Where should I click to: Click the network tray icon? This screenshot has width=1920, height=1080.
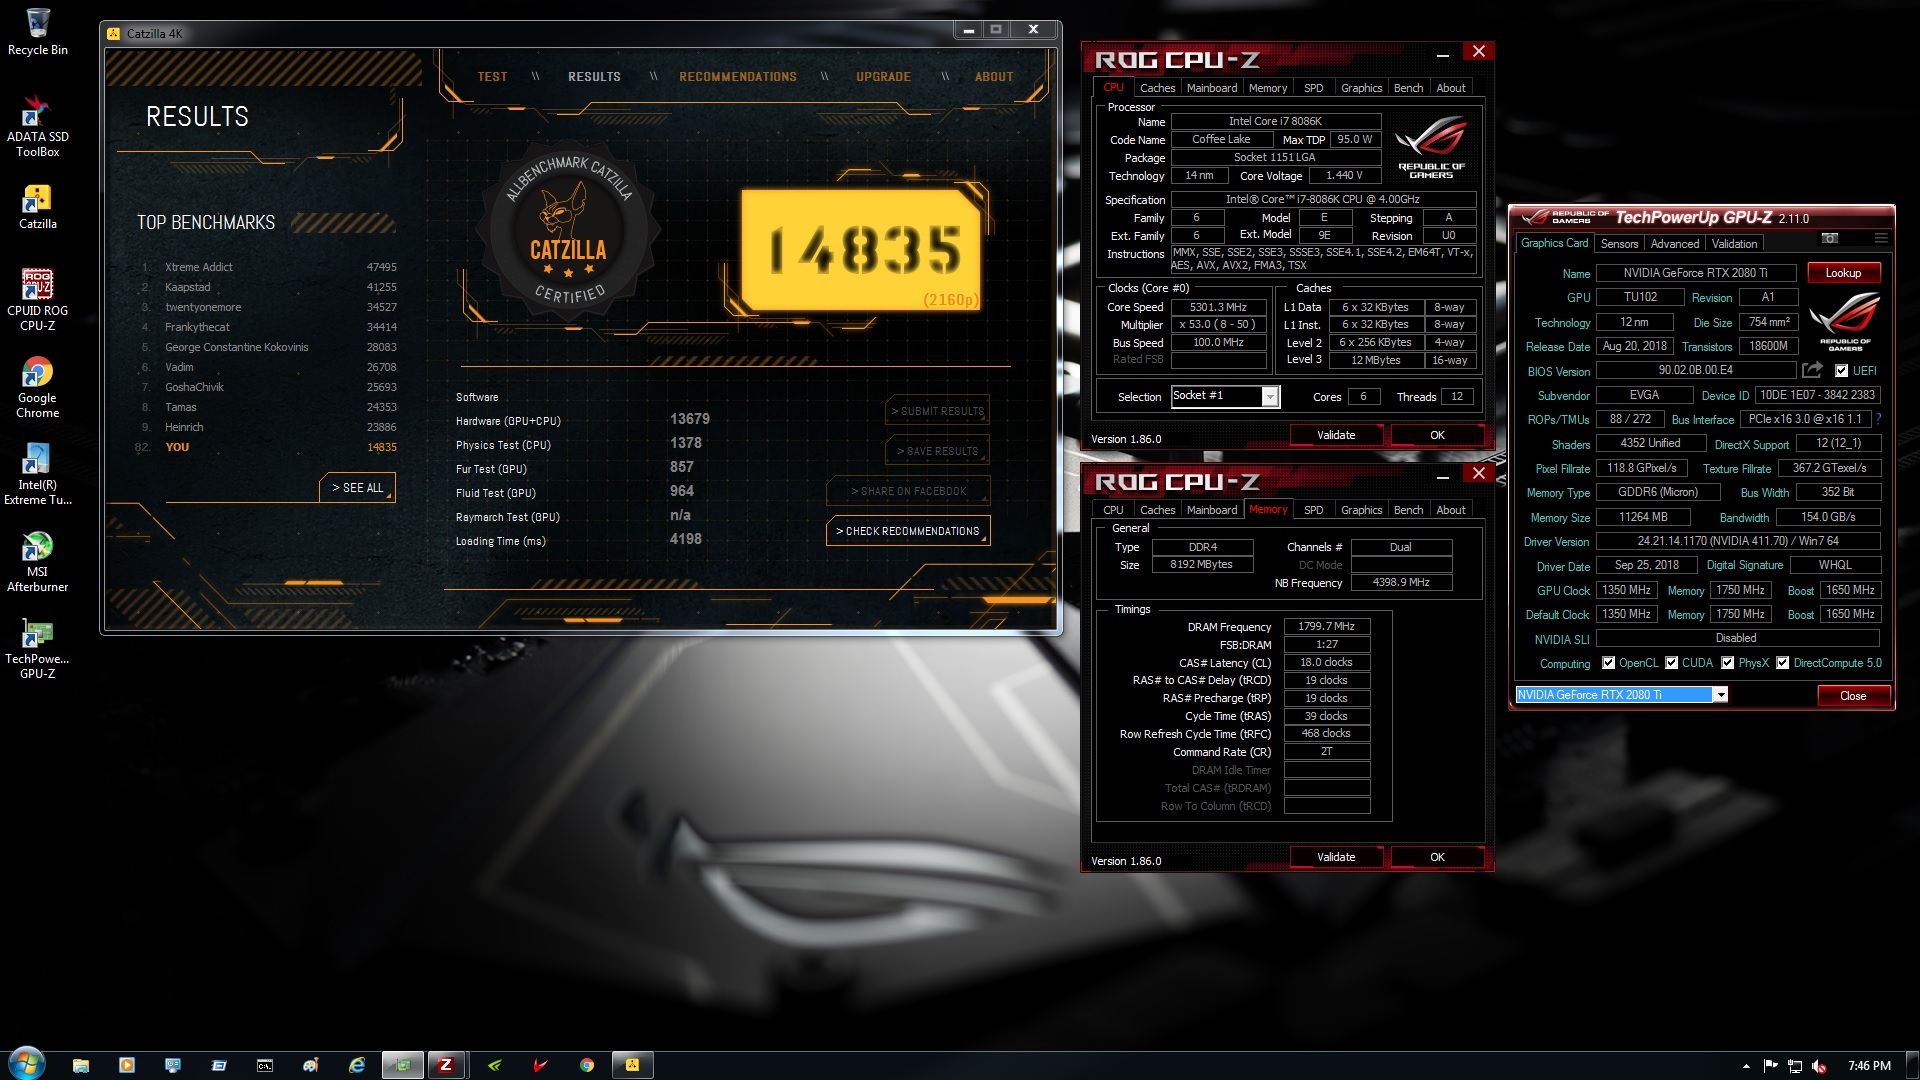pyautogui.click(x=1795, y=1066)
